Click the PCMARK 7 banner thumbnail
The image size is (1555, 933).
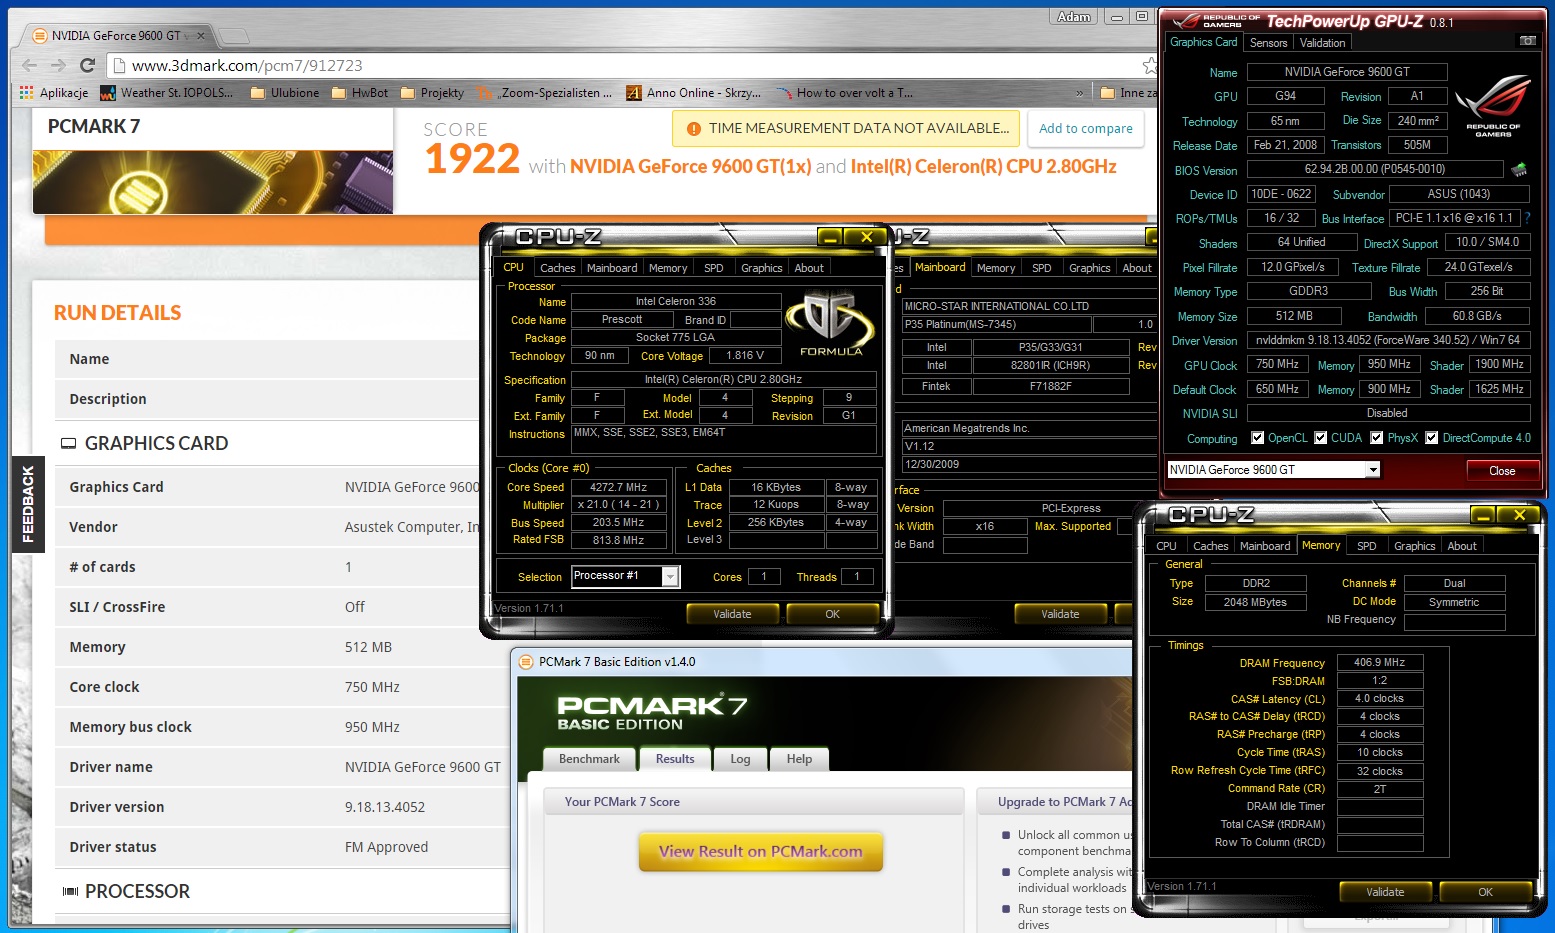213,182
